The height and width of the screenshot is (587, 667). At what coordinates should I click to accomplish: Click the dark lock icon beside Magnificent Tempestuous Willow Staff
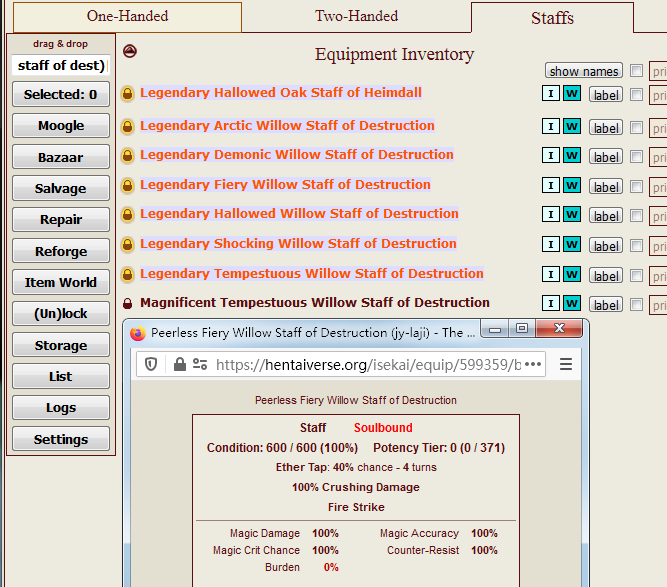point(127,303)
